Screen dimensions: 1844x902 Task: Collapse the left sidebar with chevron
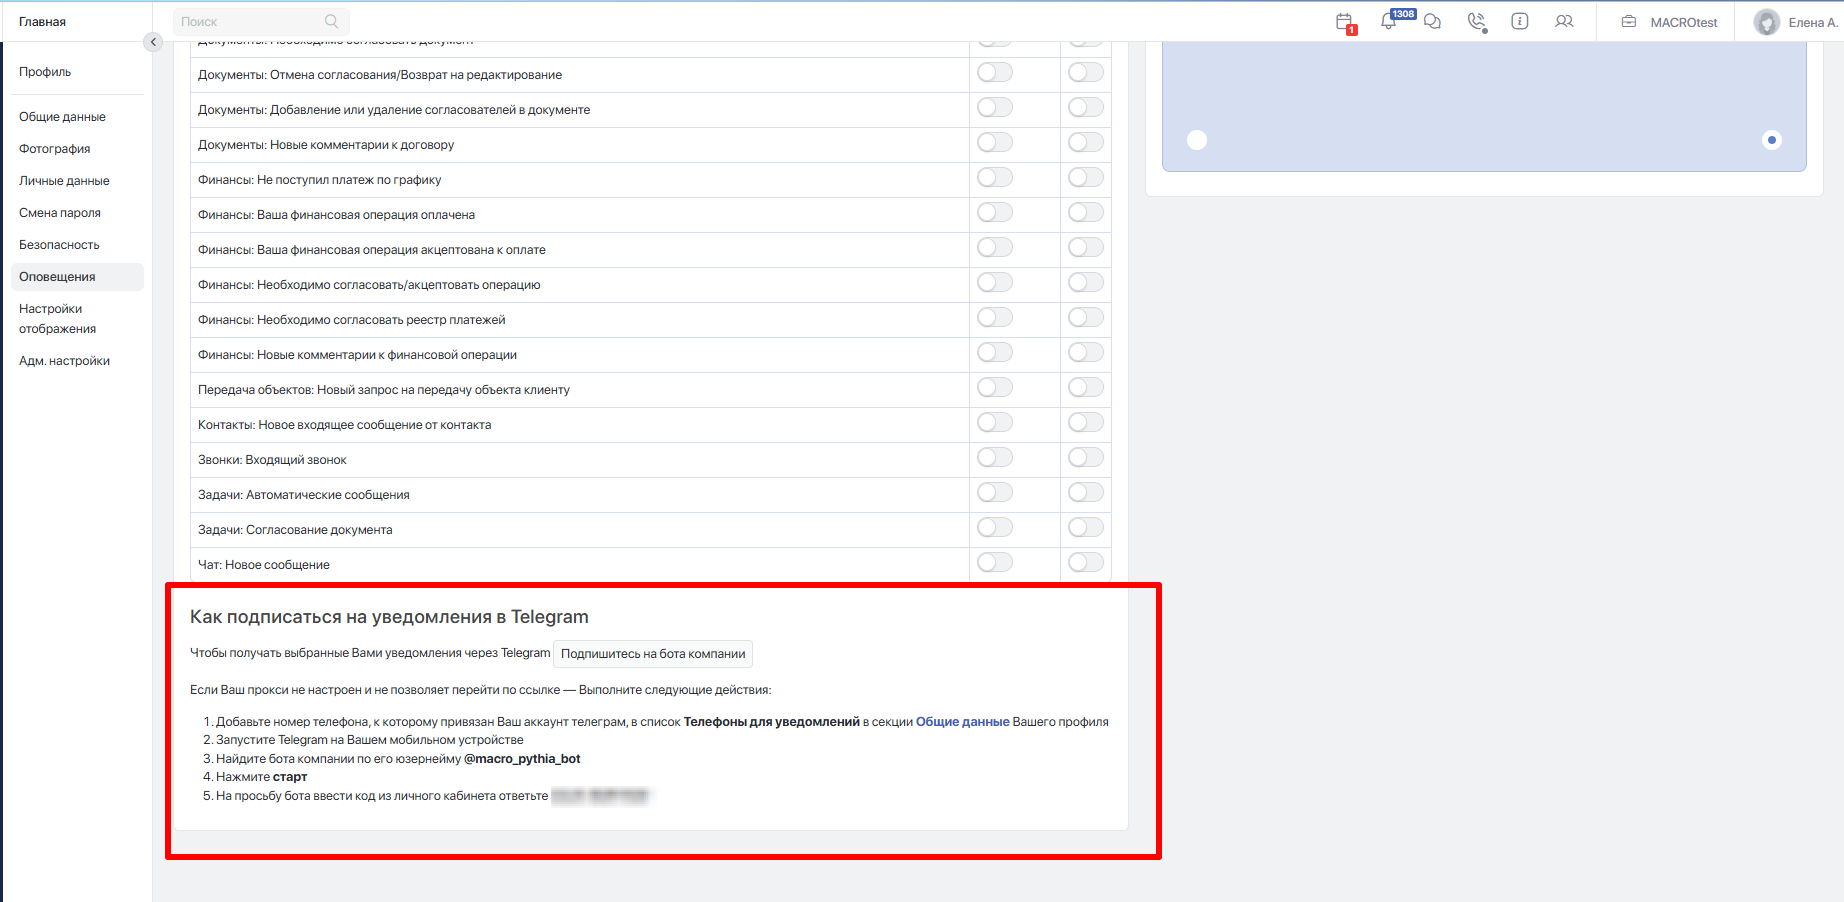tap(153, 42)
